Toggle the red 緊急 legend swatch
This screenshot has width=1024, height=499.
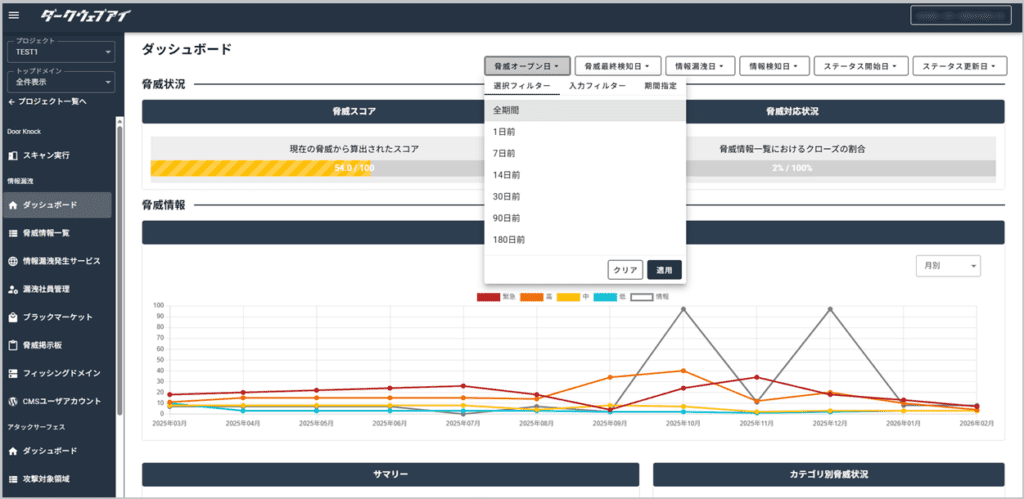[x=488, y=297]
